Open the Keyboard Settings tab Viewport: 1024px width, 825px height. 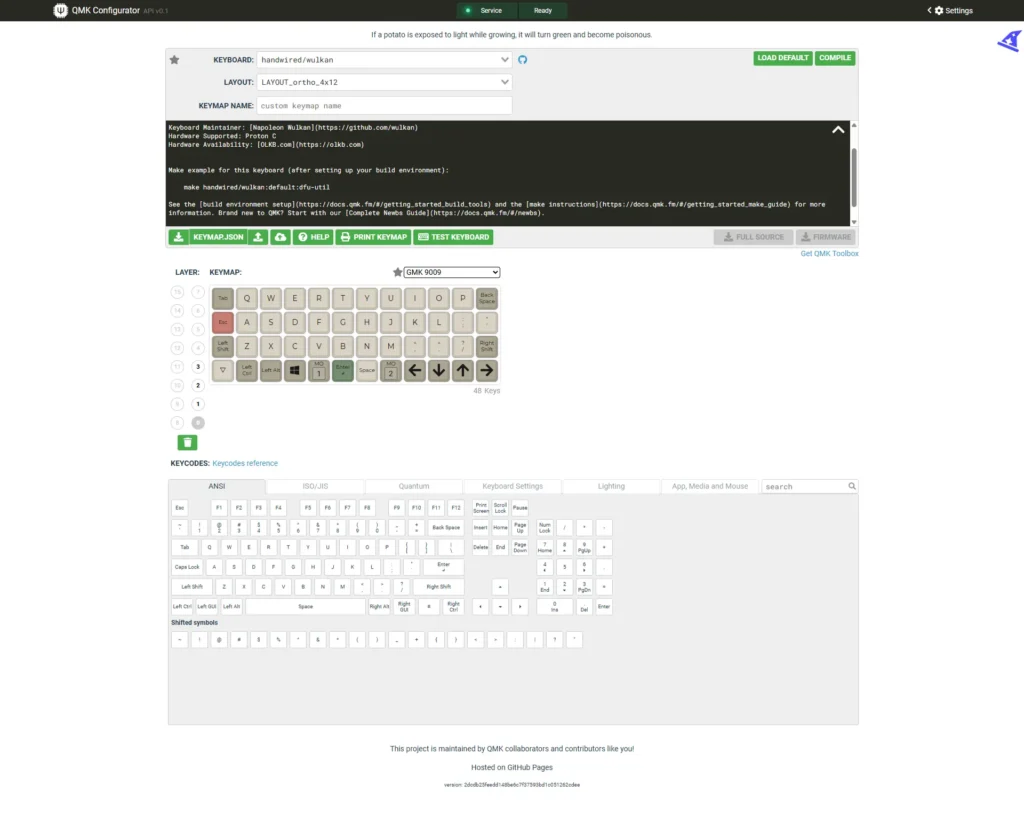point(513,487)
